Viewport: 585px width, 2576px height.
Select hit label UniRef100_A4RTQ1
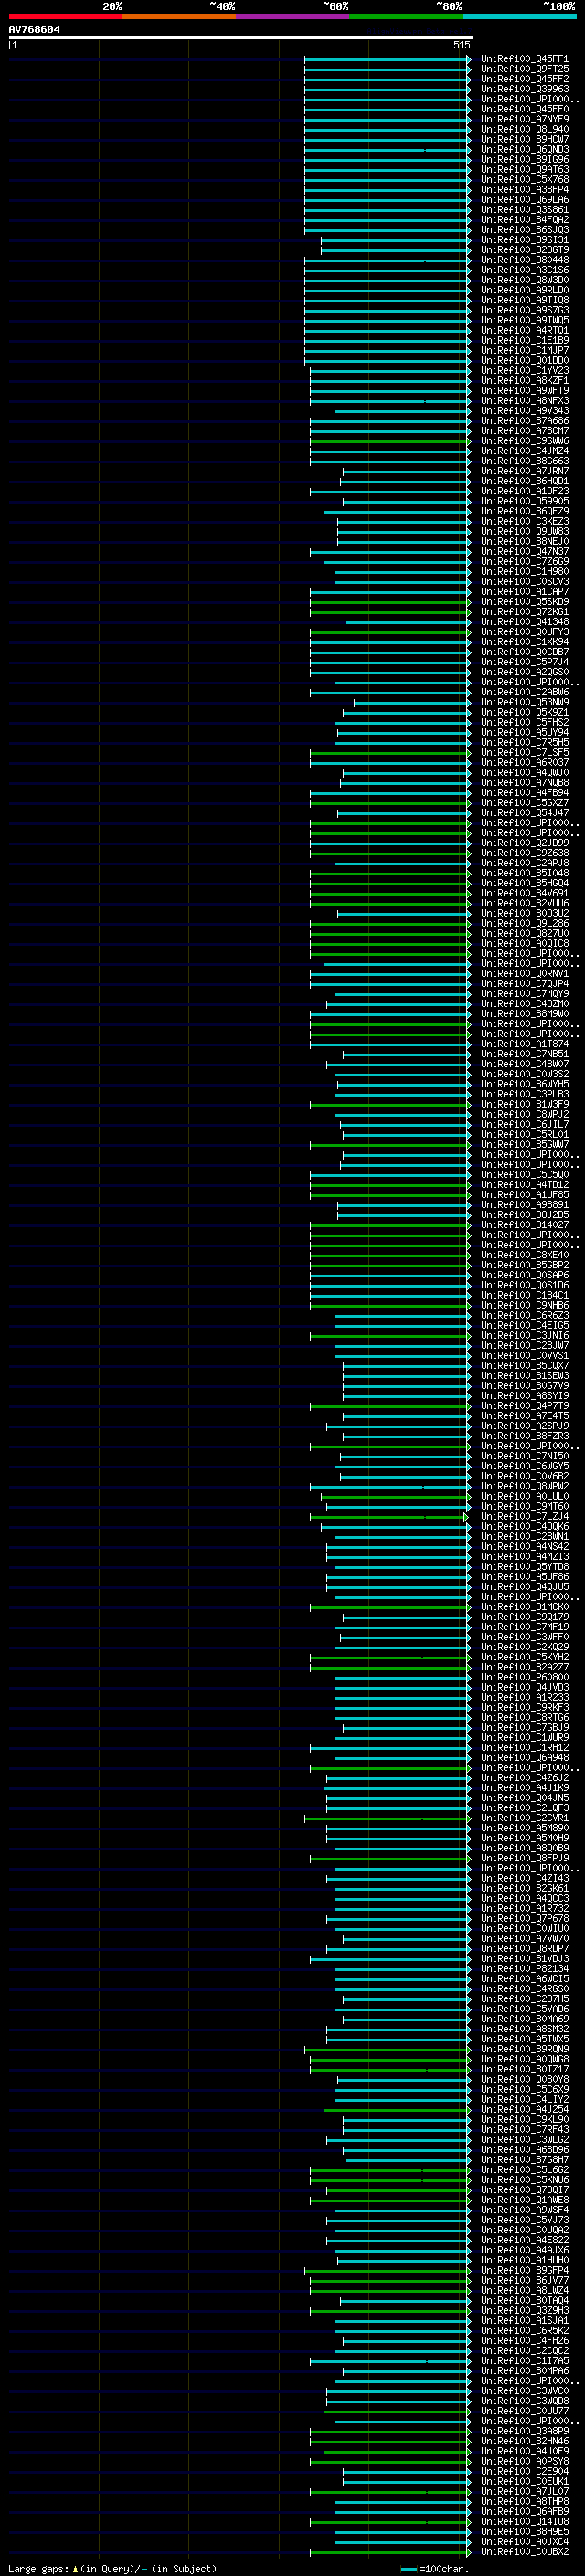coord(524,330)
